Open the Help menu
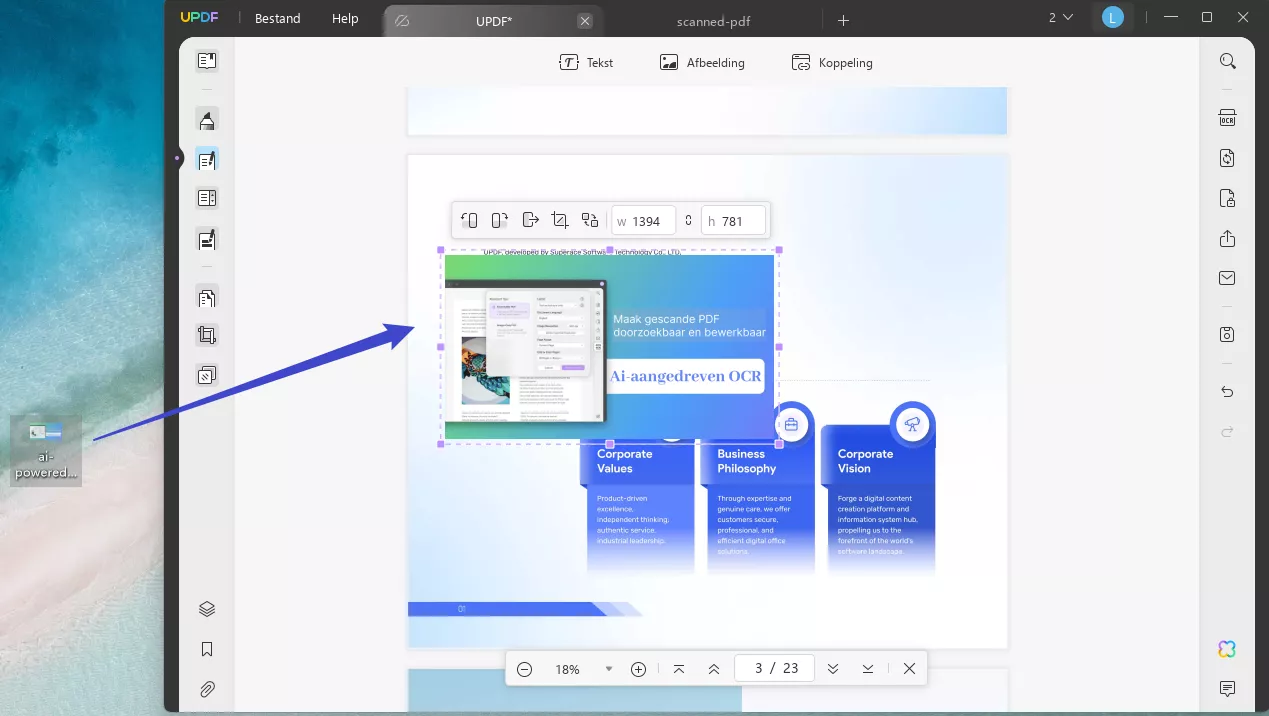1269x716 pixels. [x=345, y=19]
